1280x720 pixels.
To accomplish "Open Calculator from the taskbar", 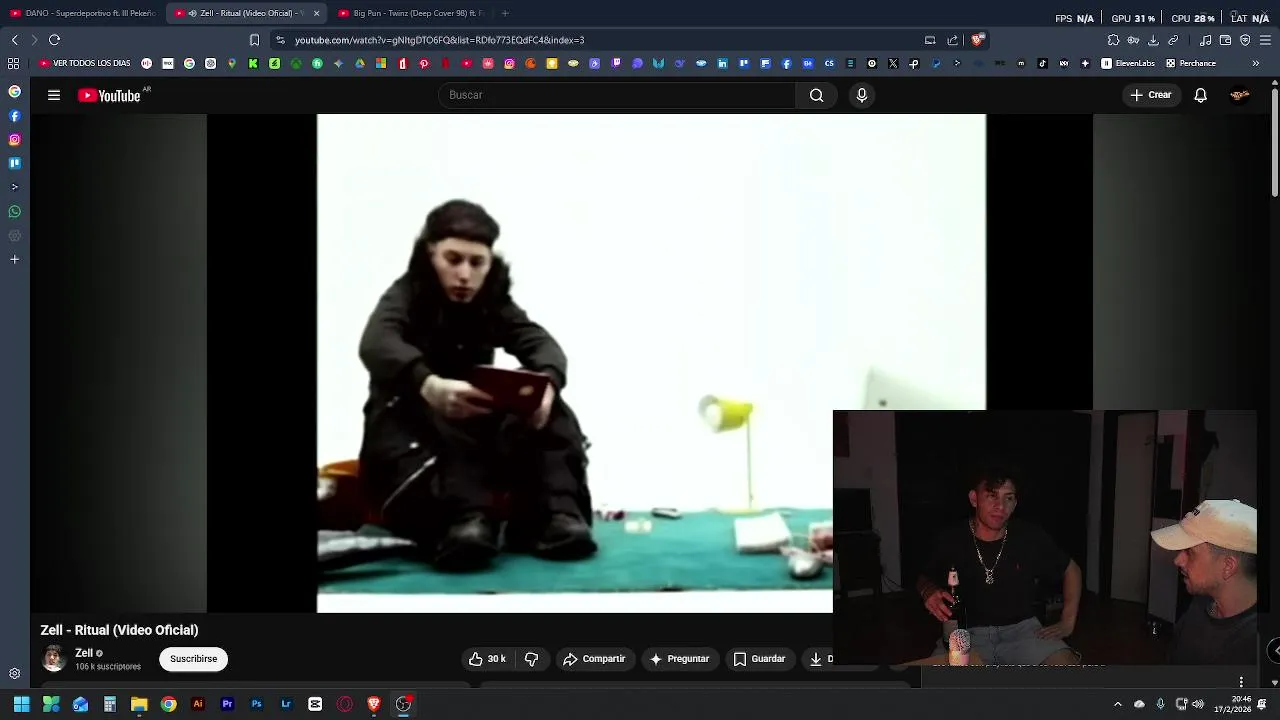I will point(110,704).
